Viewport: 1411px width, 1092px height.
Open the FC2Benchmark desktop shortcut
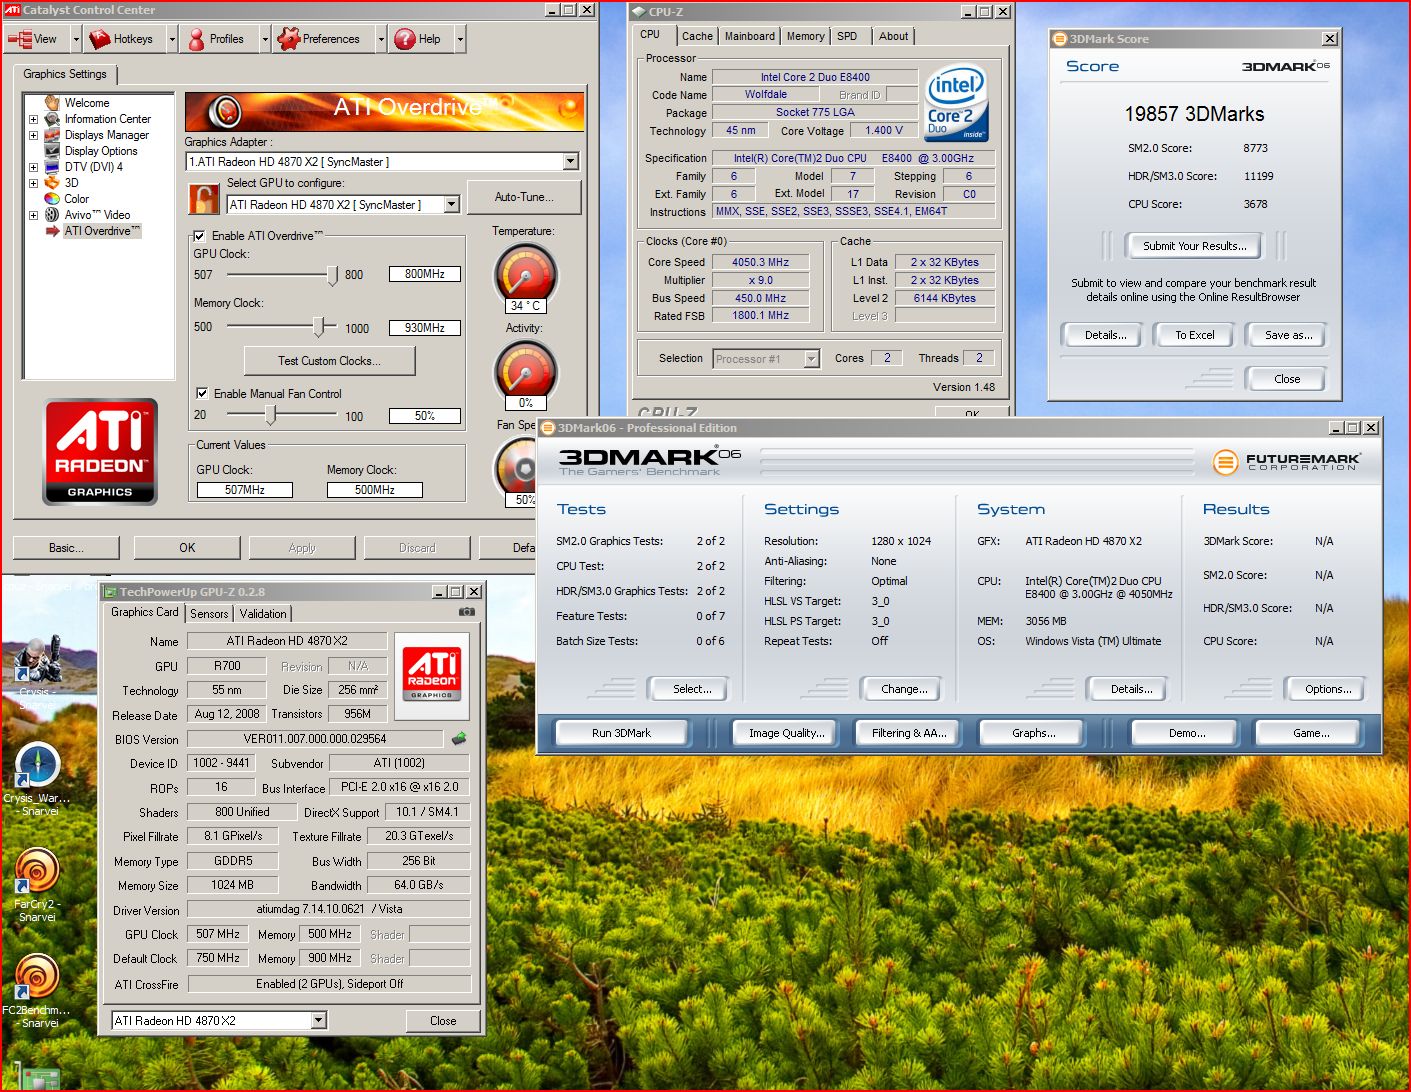37,990
